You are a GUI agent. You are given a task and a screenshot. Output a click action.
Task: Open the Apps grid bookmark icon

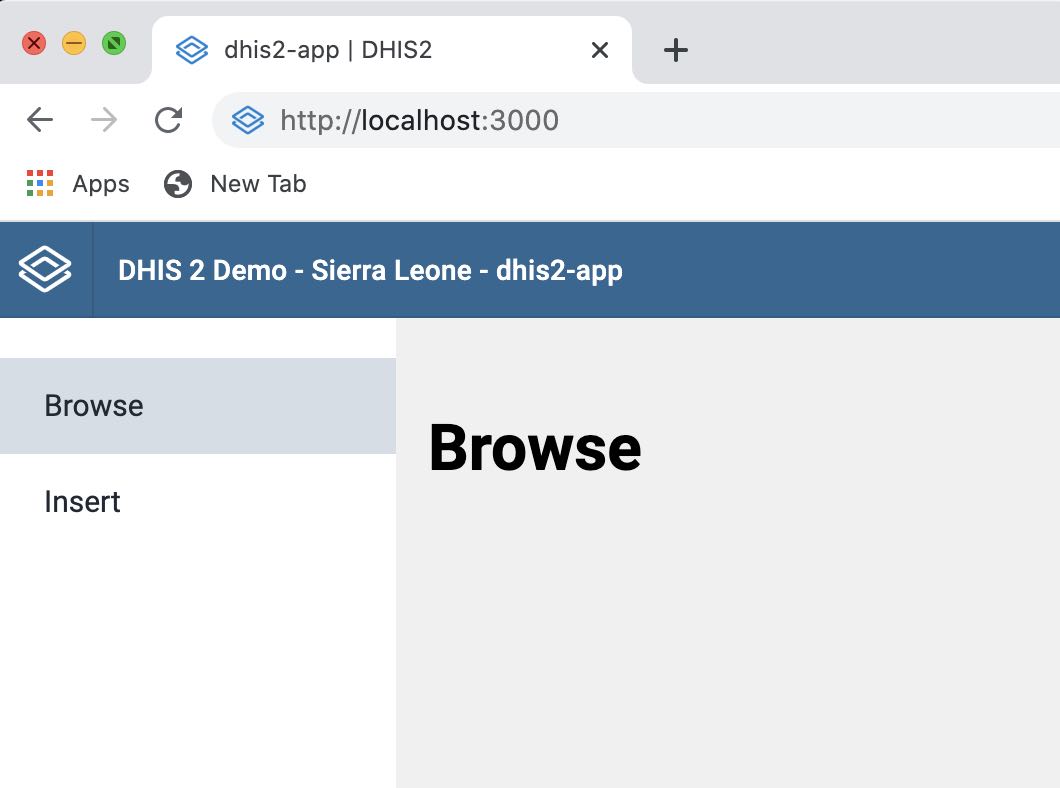[x=40, y=183]
